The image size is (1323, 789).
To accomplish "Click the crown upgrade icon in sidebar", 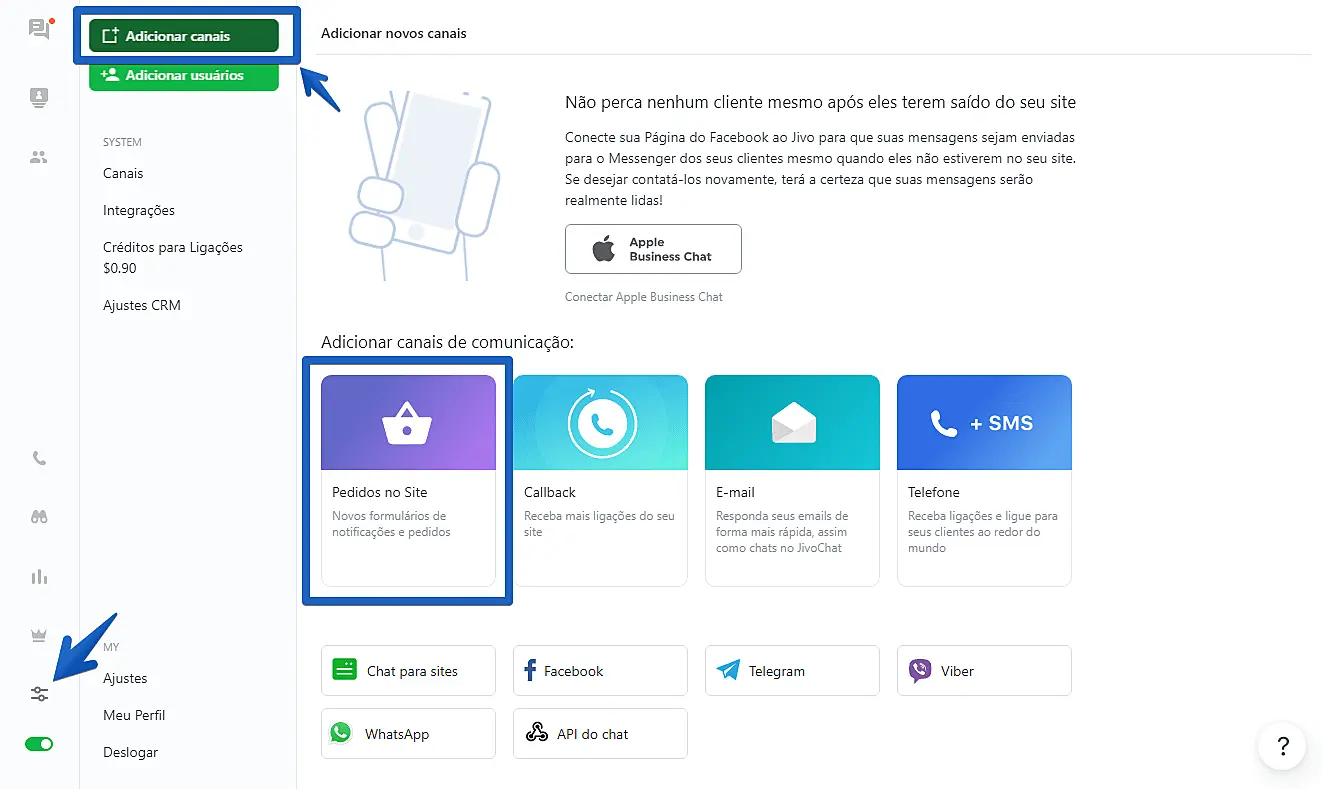I will click(39, 635).
